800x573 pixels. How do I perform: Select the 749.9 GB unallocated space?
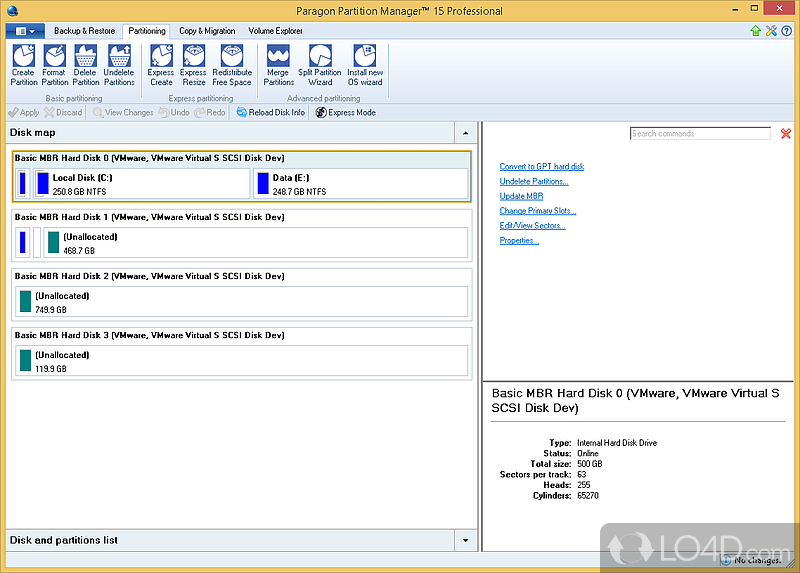point(242,302)
